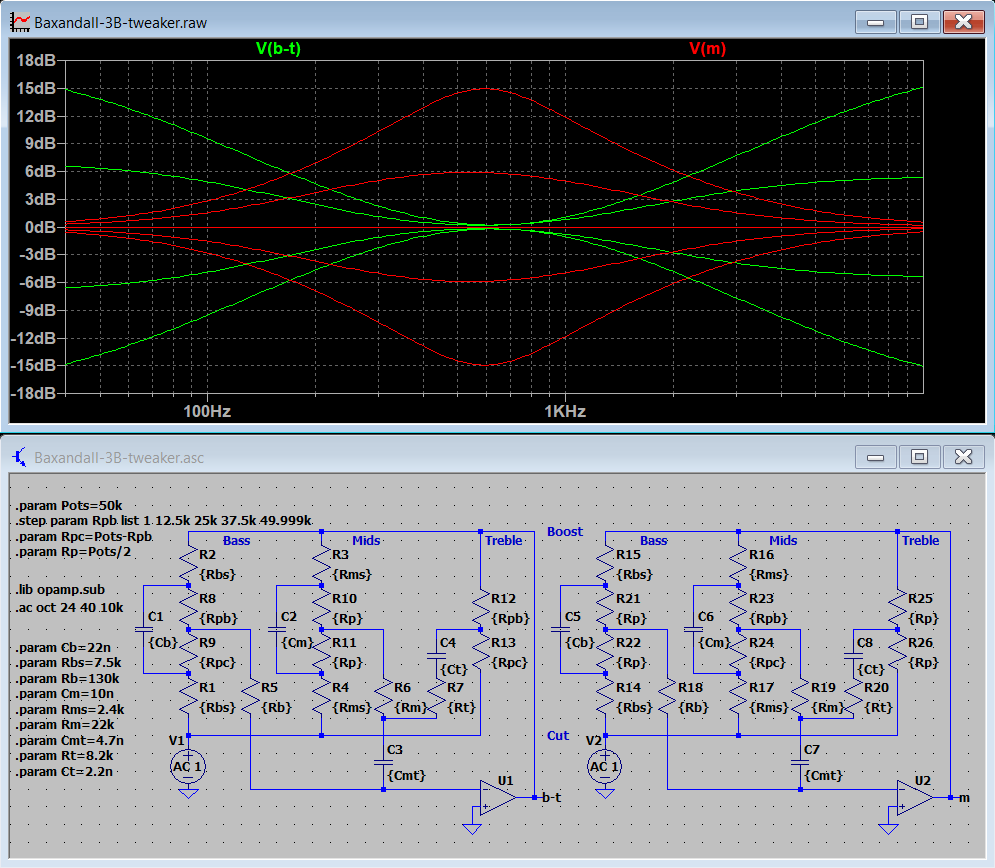995x868 pixels.
Task: Select the U1 opamp symbol
Action: click(x=497, y=797)
